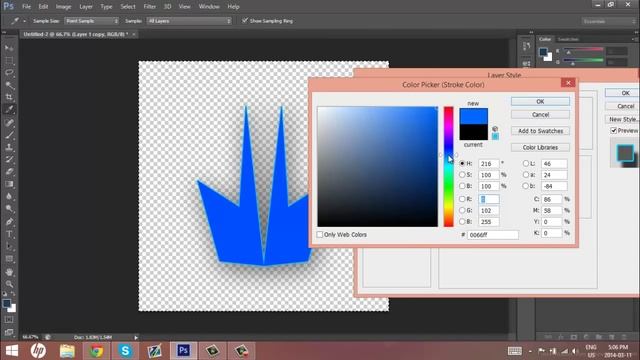640x360 pixels.
Task: Toggle Quick Mask mode icon
Action: [9, 320]
